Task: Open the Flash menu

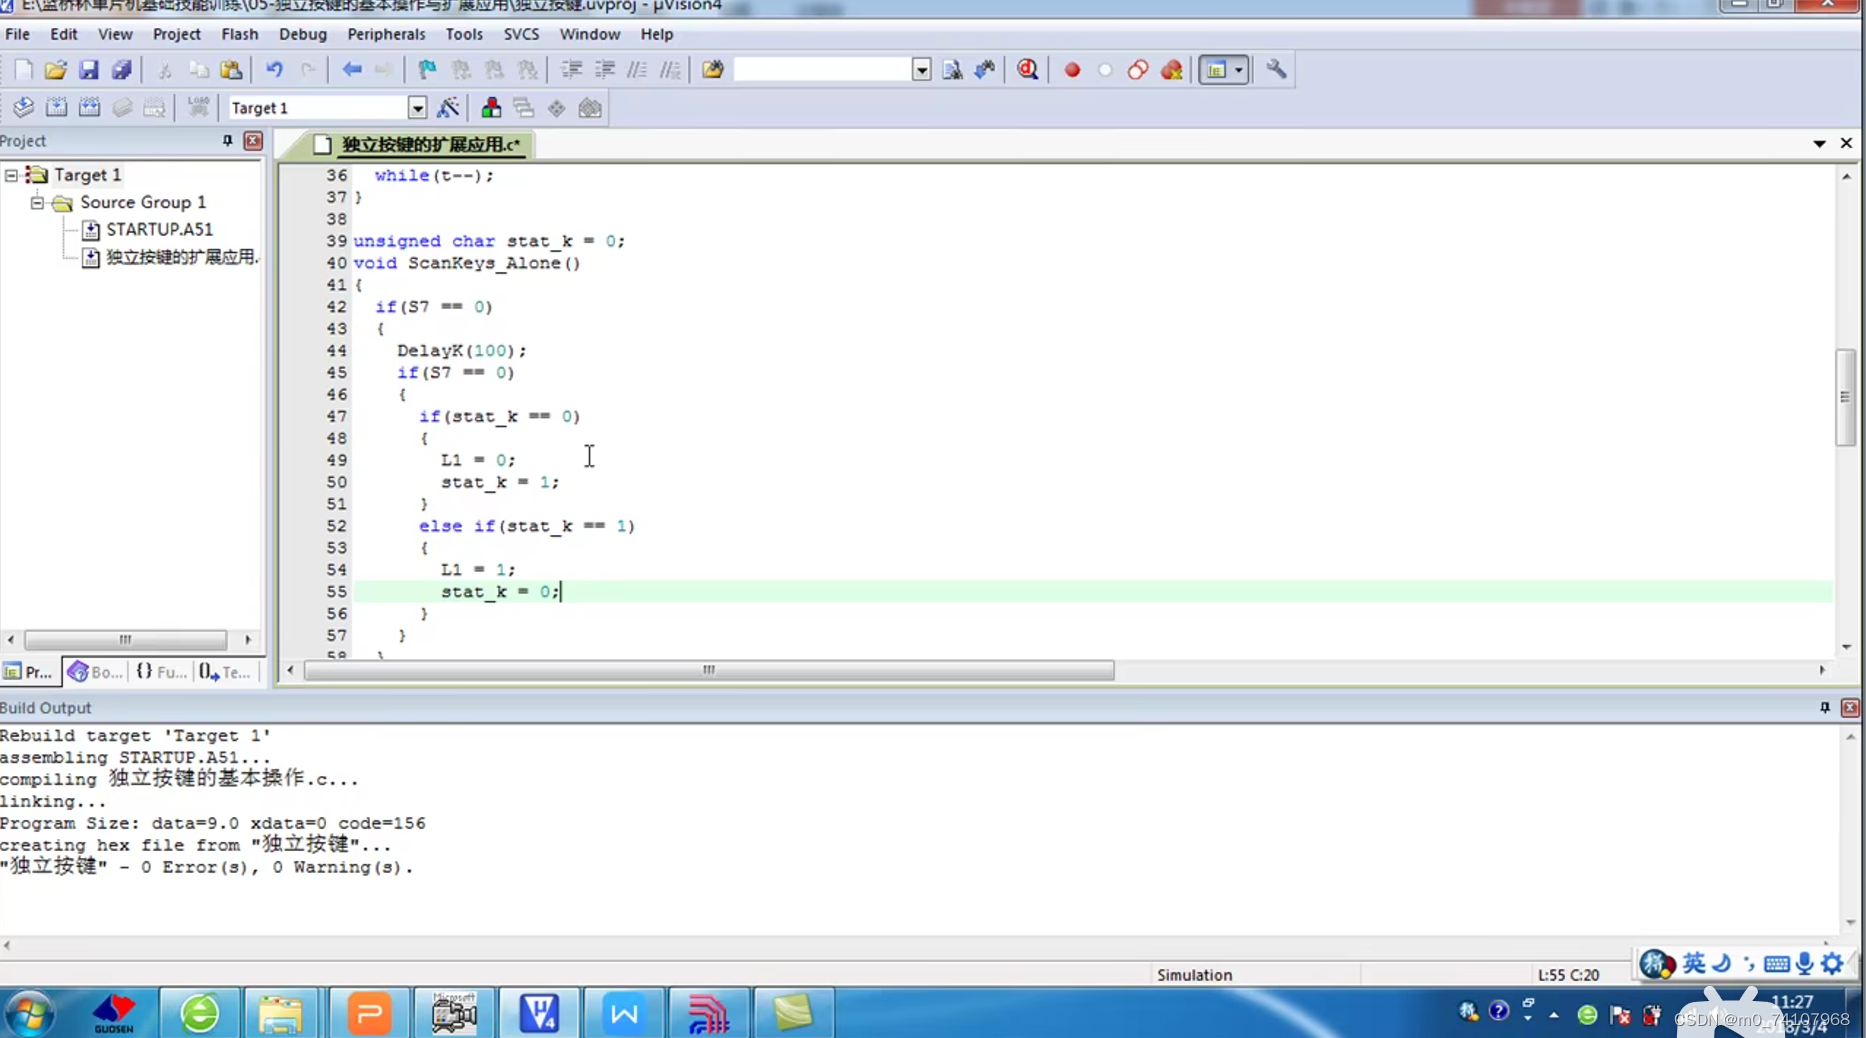Action: pos(240,34)
